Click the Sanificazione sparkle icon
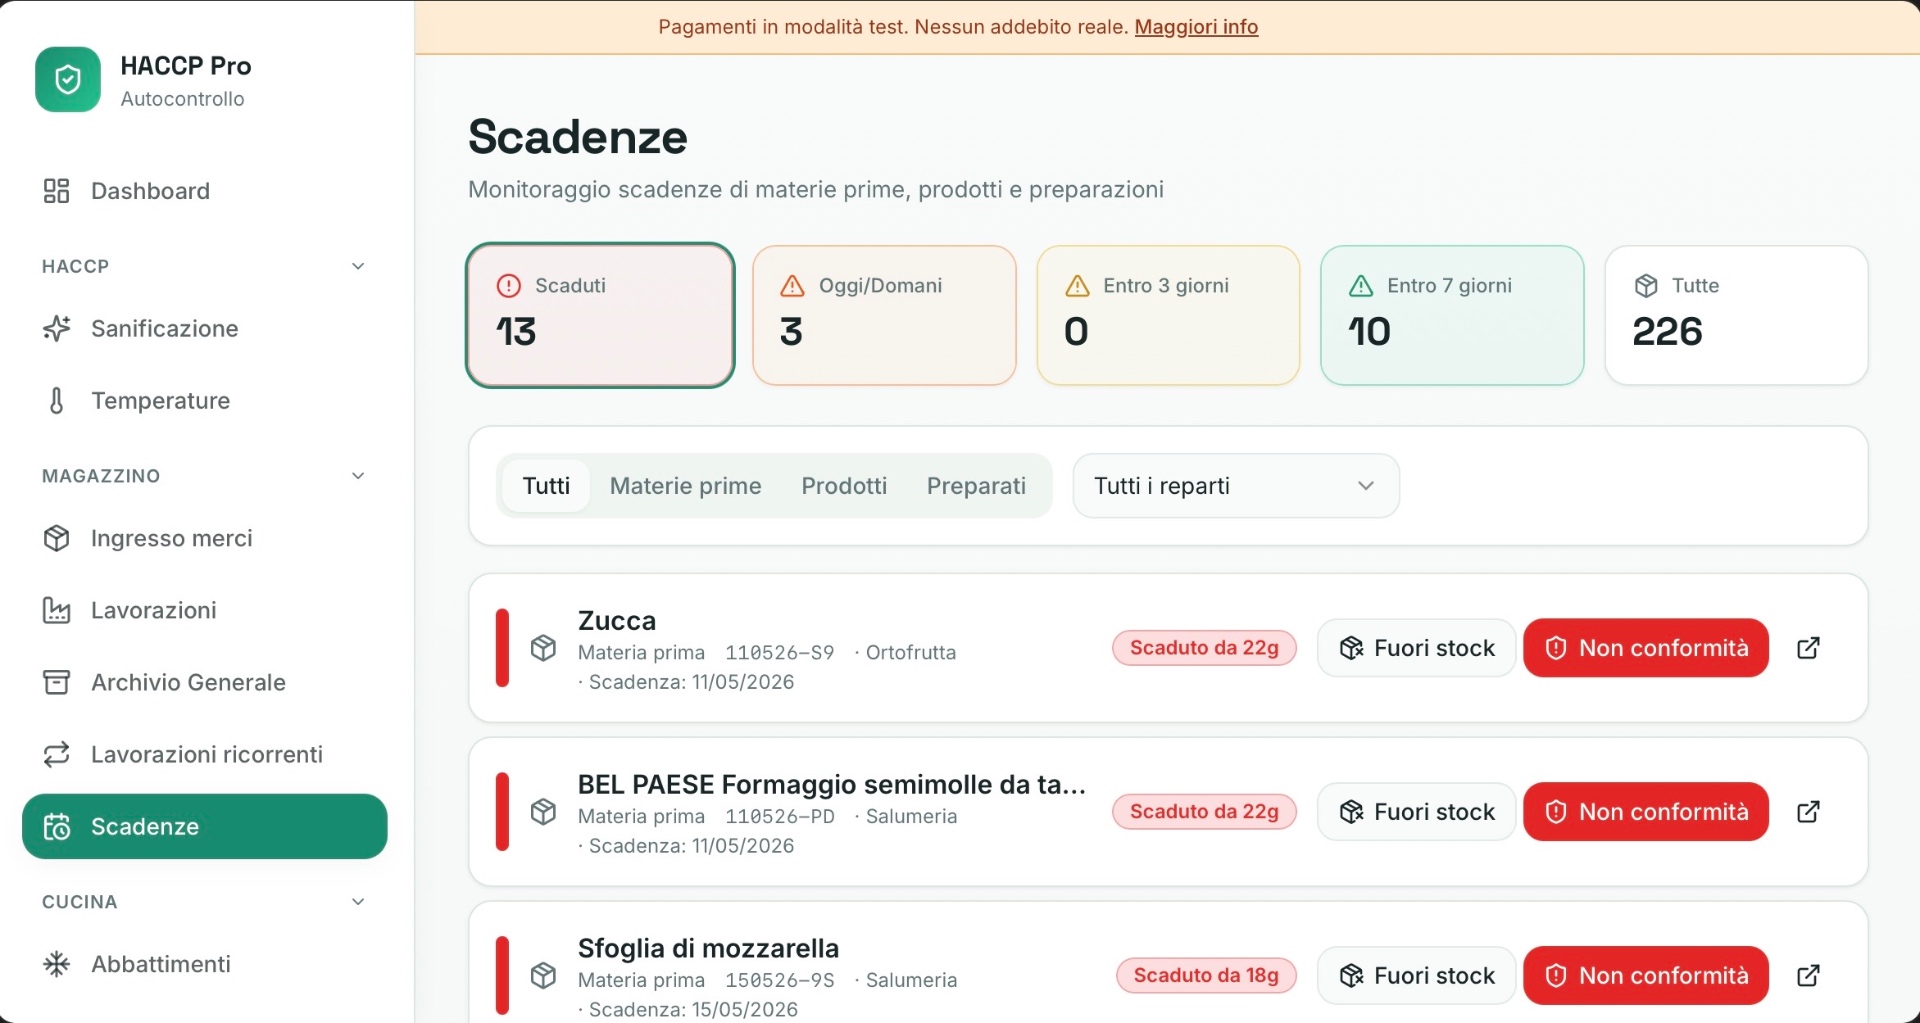 (57, 328)
